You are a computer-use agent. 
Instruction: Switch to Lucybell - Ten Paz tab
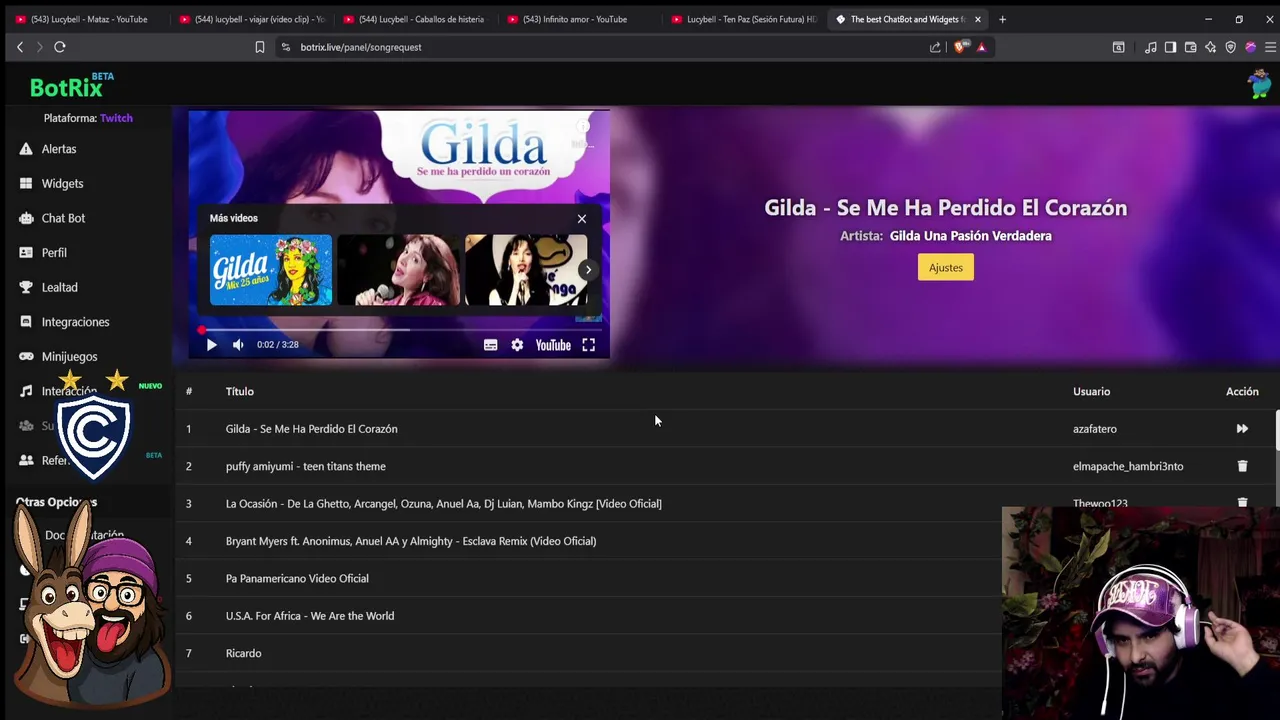(744, 19)
